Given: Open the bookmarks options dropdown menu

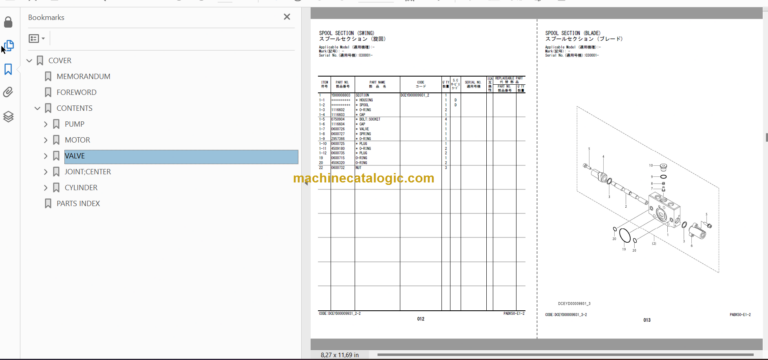Looking at the screenshot, I should 37,38.
